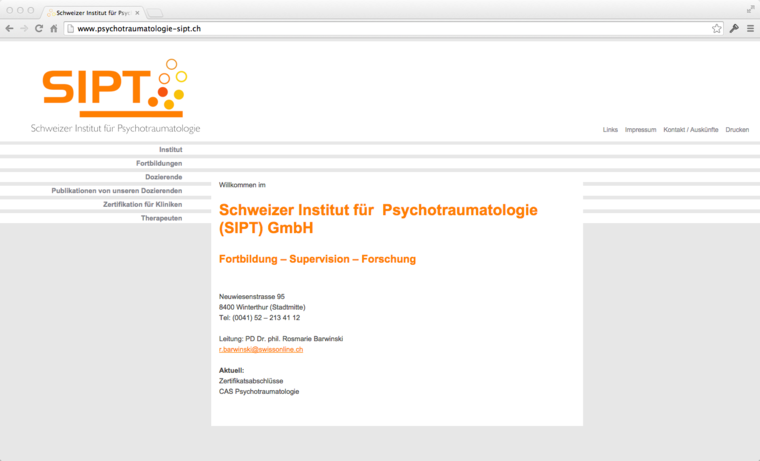Bookmark this page with the star icon
Image resolution: width=760 pixels, height=461 pixels.
716,29
